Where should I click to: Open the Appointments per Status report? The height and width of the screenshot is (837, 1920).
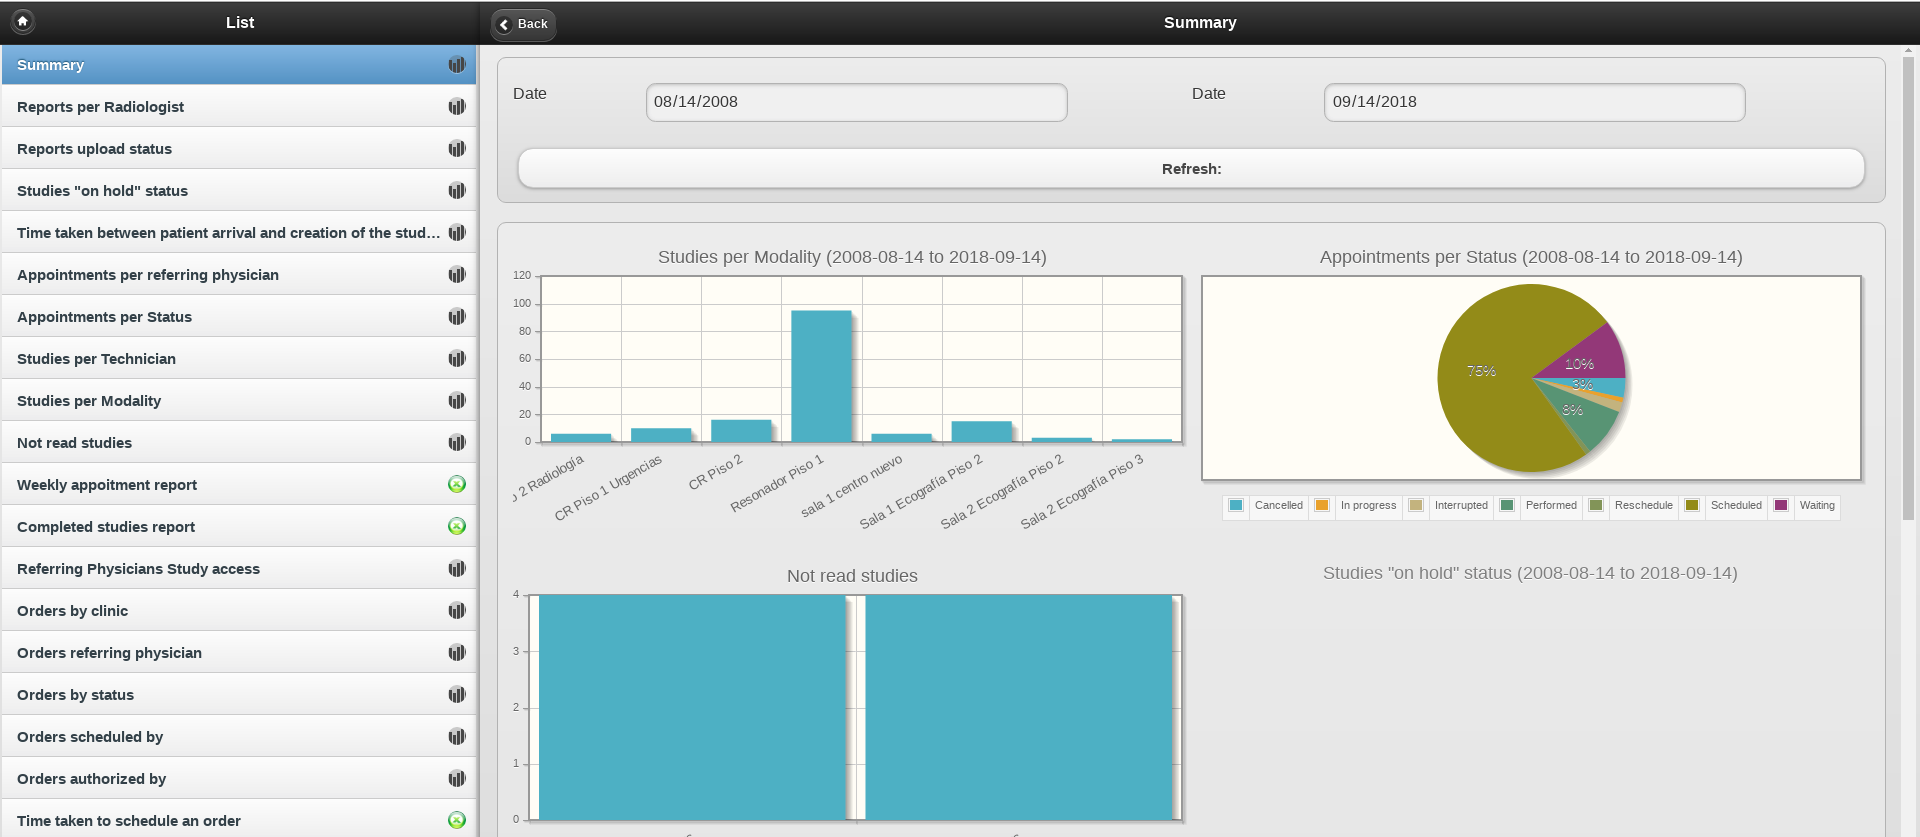point(104,317)
